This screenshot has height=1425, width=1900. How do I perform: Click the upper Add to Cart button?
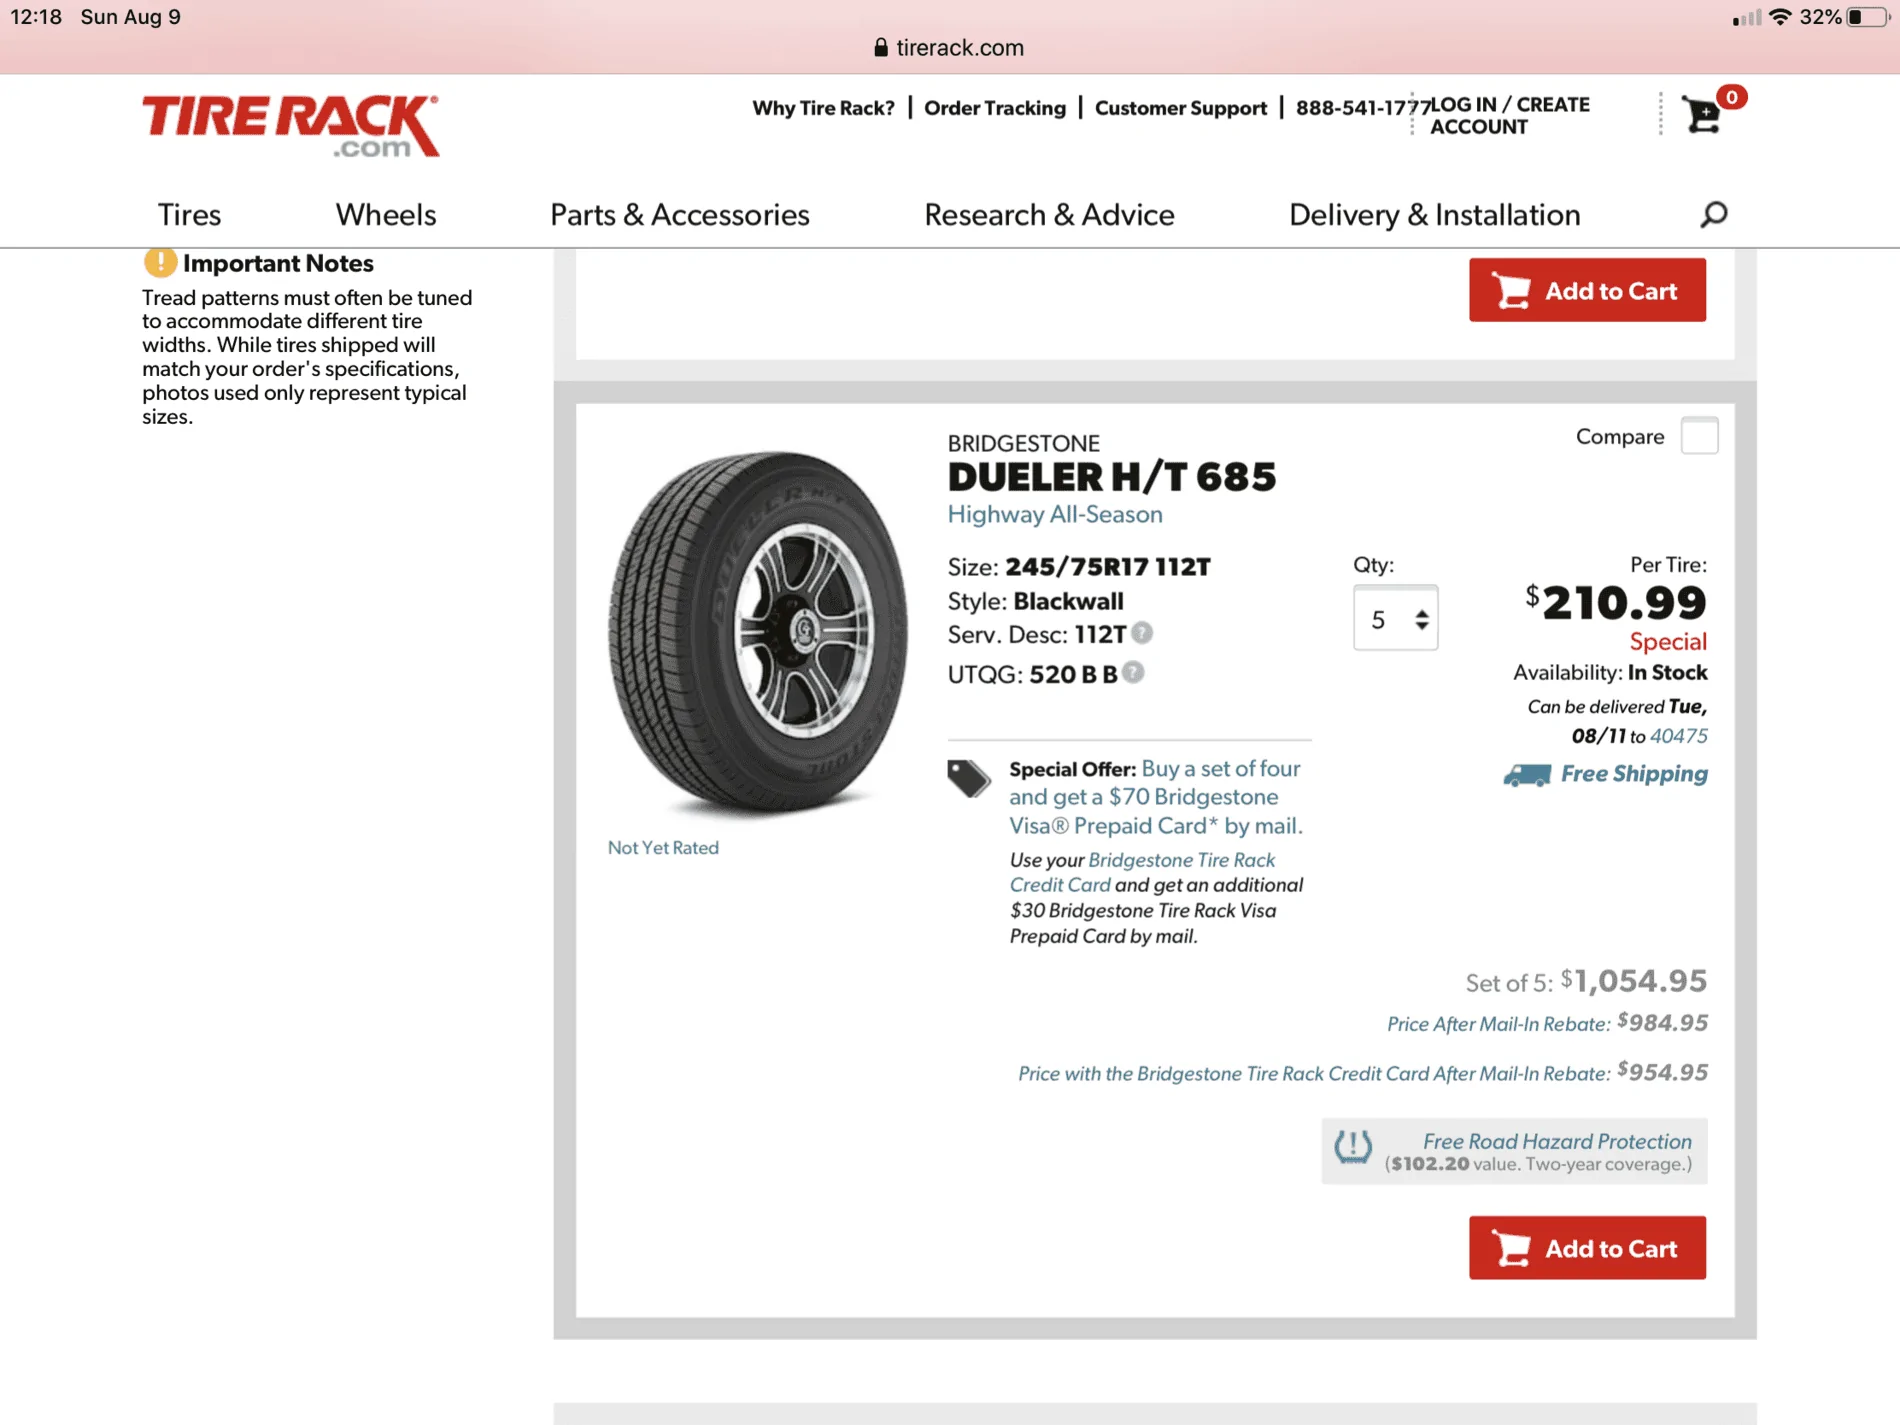pyautogui.click(x=1587, y=290)
